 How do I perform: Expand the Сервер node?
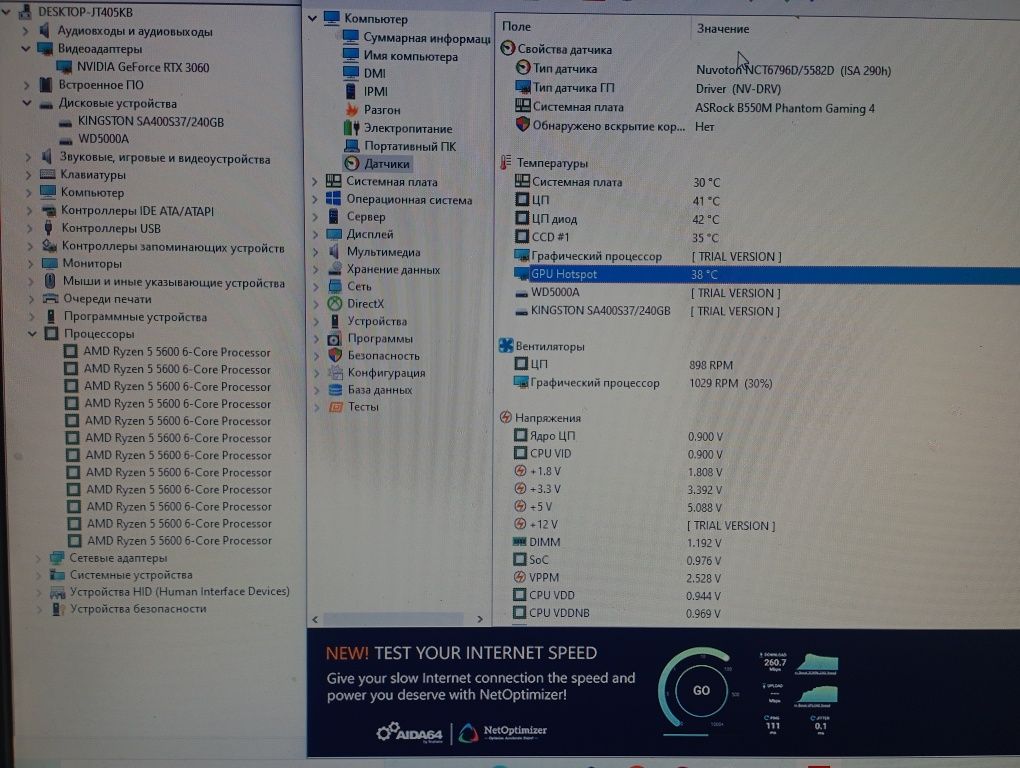coord(315,217)
